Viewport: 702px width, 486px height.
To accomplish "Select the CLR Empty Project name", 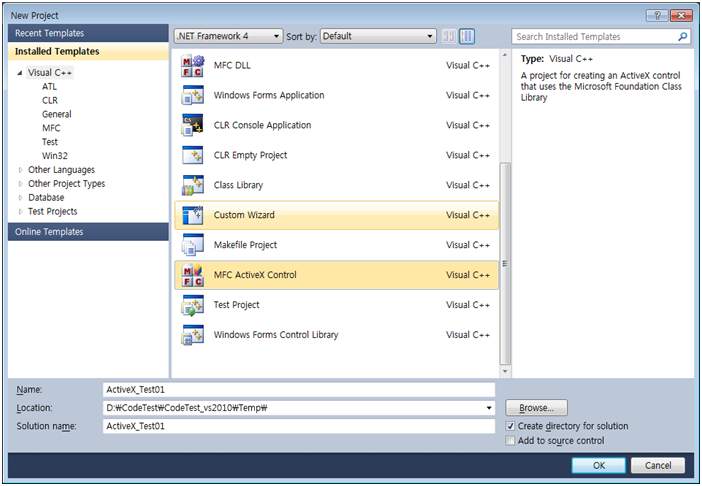I will (x=250, y=155).
